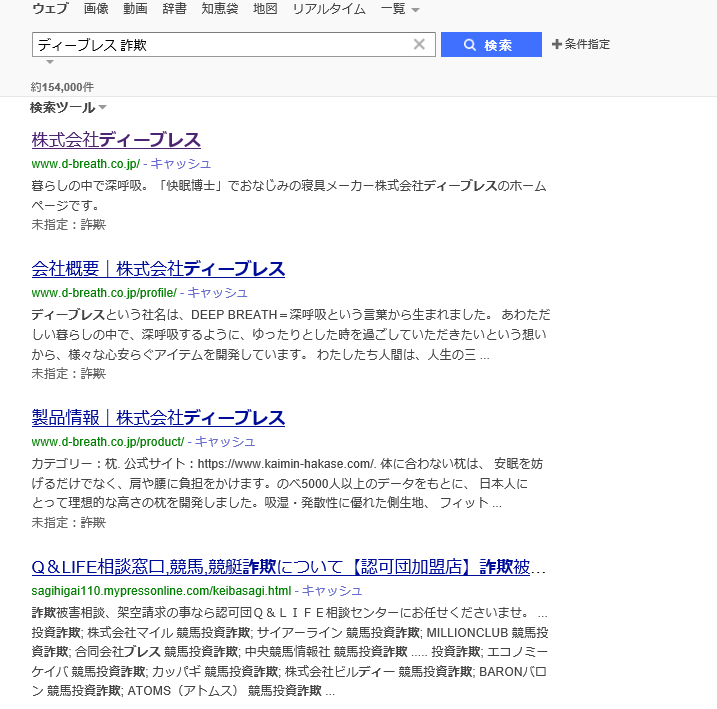Open the 製品情報｜株式会社ディーブレス result
This screenshot has height=709, width=717.
(x=158, y=418)
